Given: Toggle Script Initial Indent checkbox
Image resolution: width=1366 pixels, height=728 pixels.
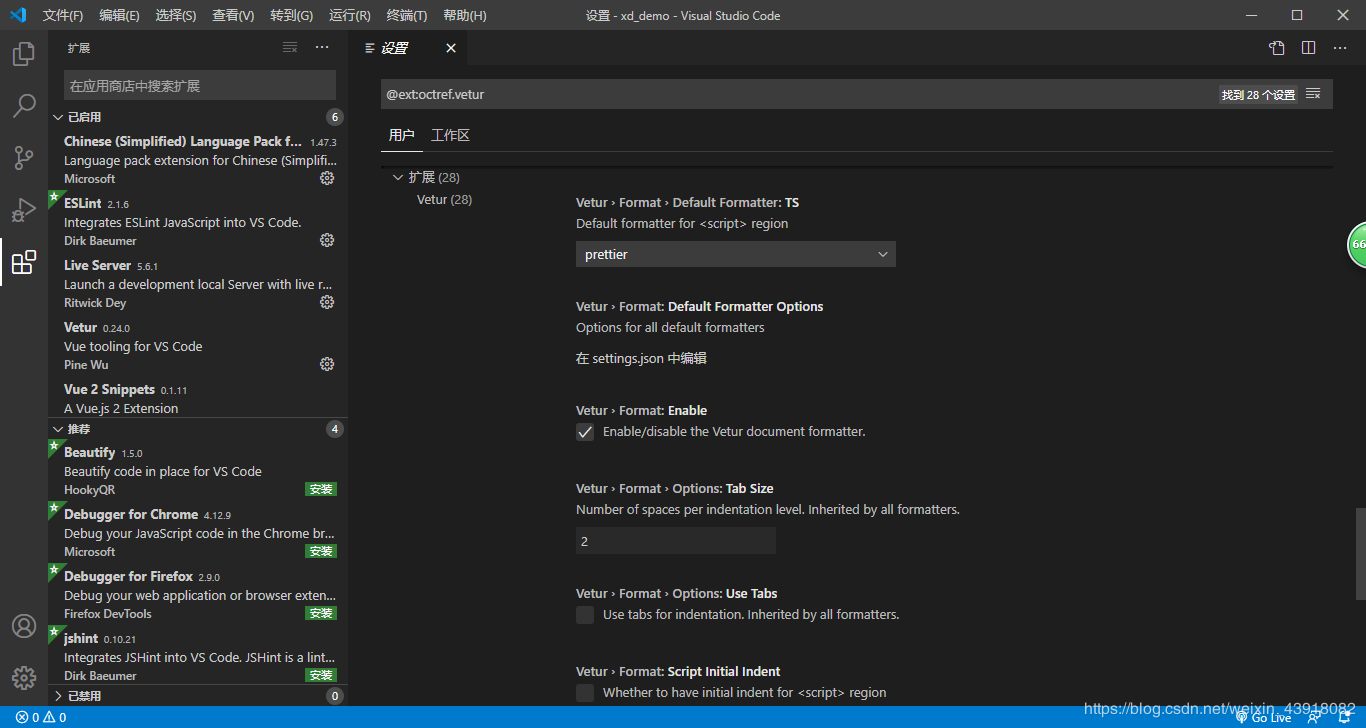Looking at the screenshot, I should point(585,693).
